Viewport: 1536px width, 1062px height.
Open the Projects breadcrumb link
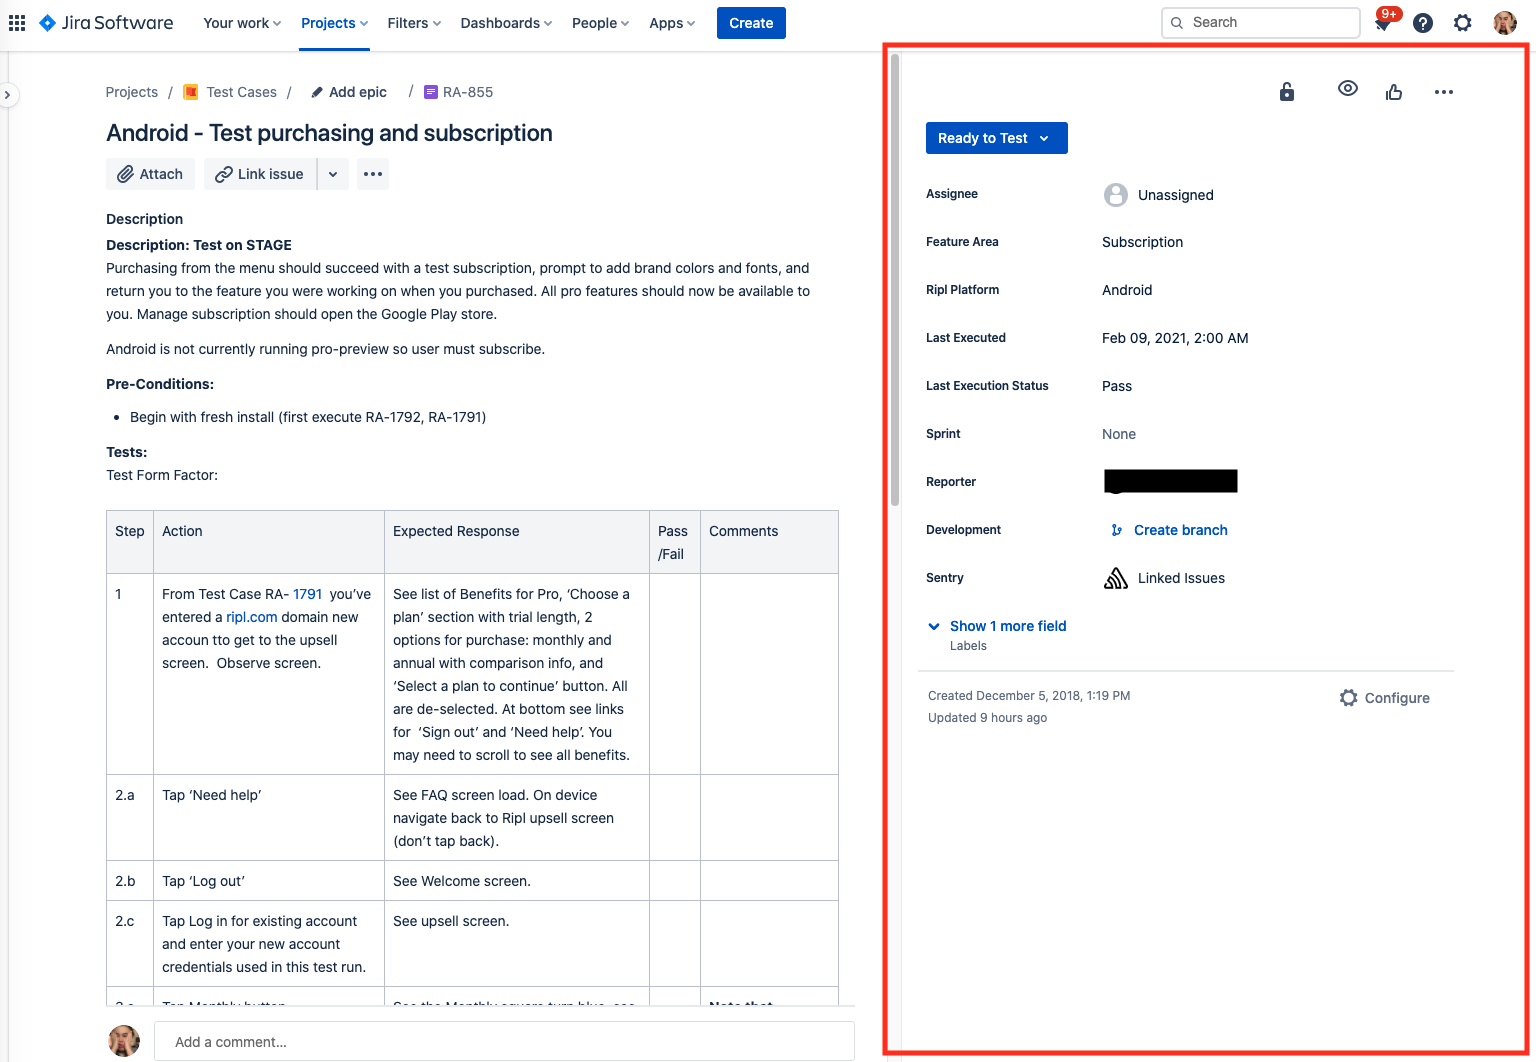[x=132, y=92]
